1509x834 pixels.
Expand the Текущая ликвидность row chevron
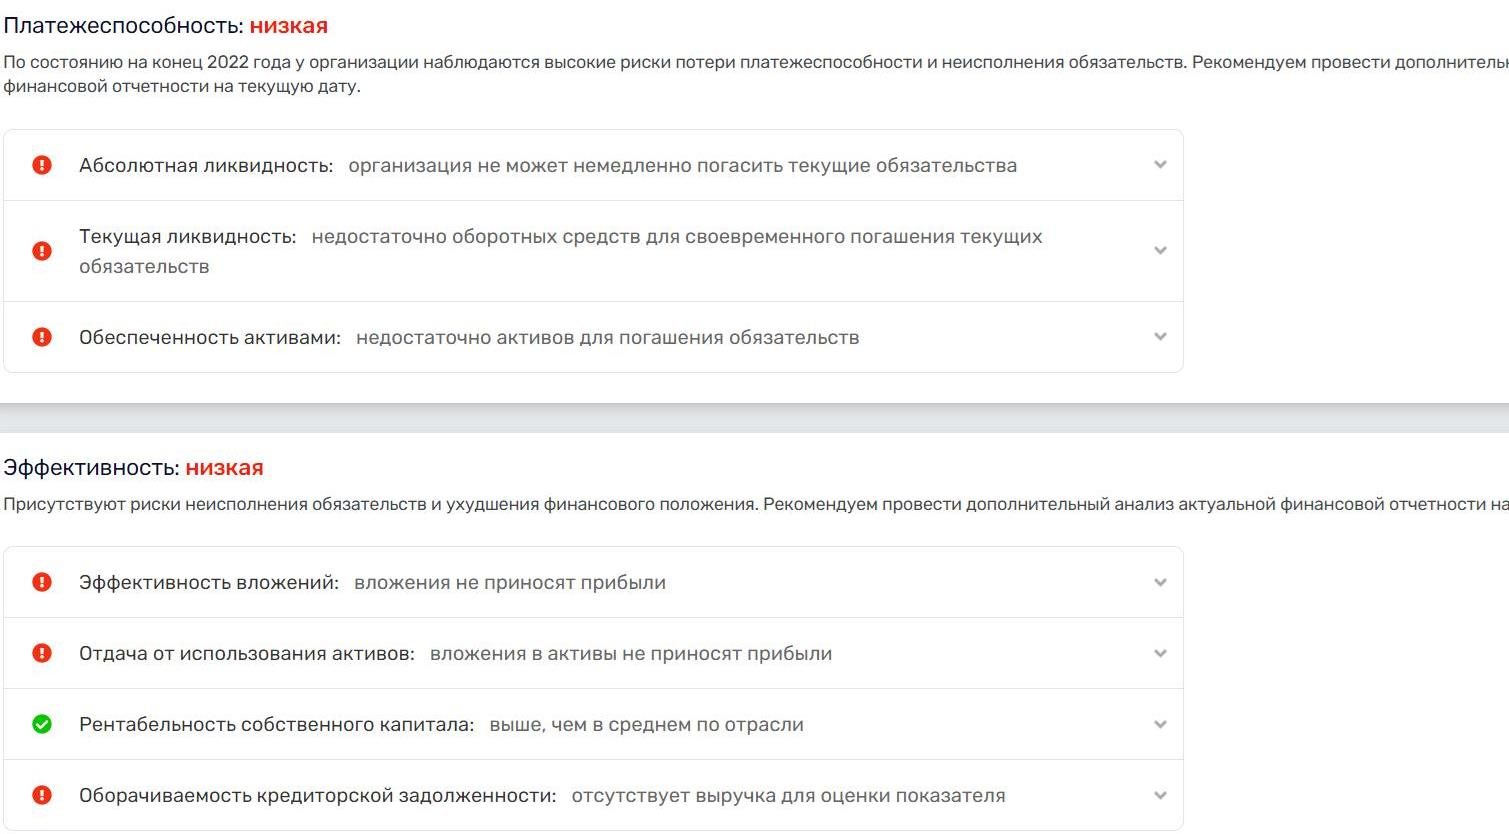click(1160, 251)
